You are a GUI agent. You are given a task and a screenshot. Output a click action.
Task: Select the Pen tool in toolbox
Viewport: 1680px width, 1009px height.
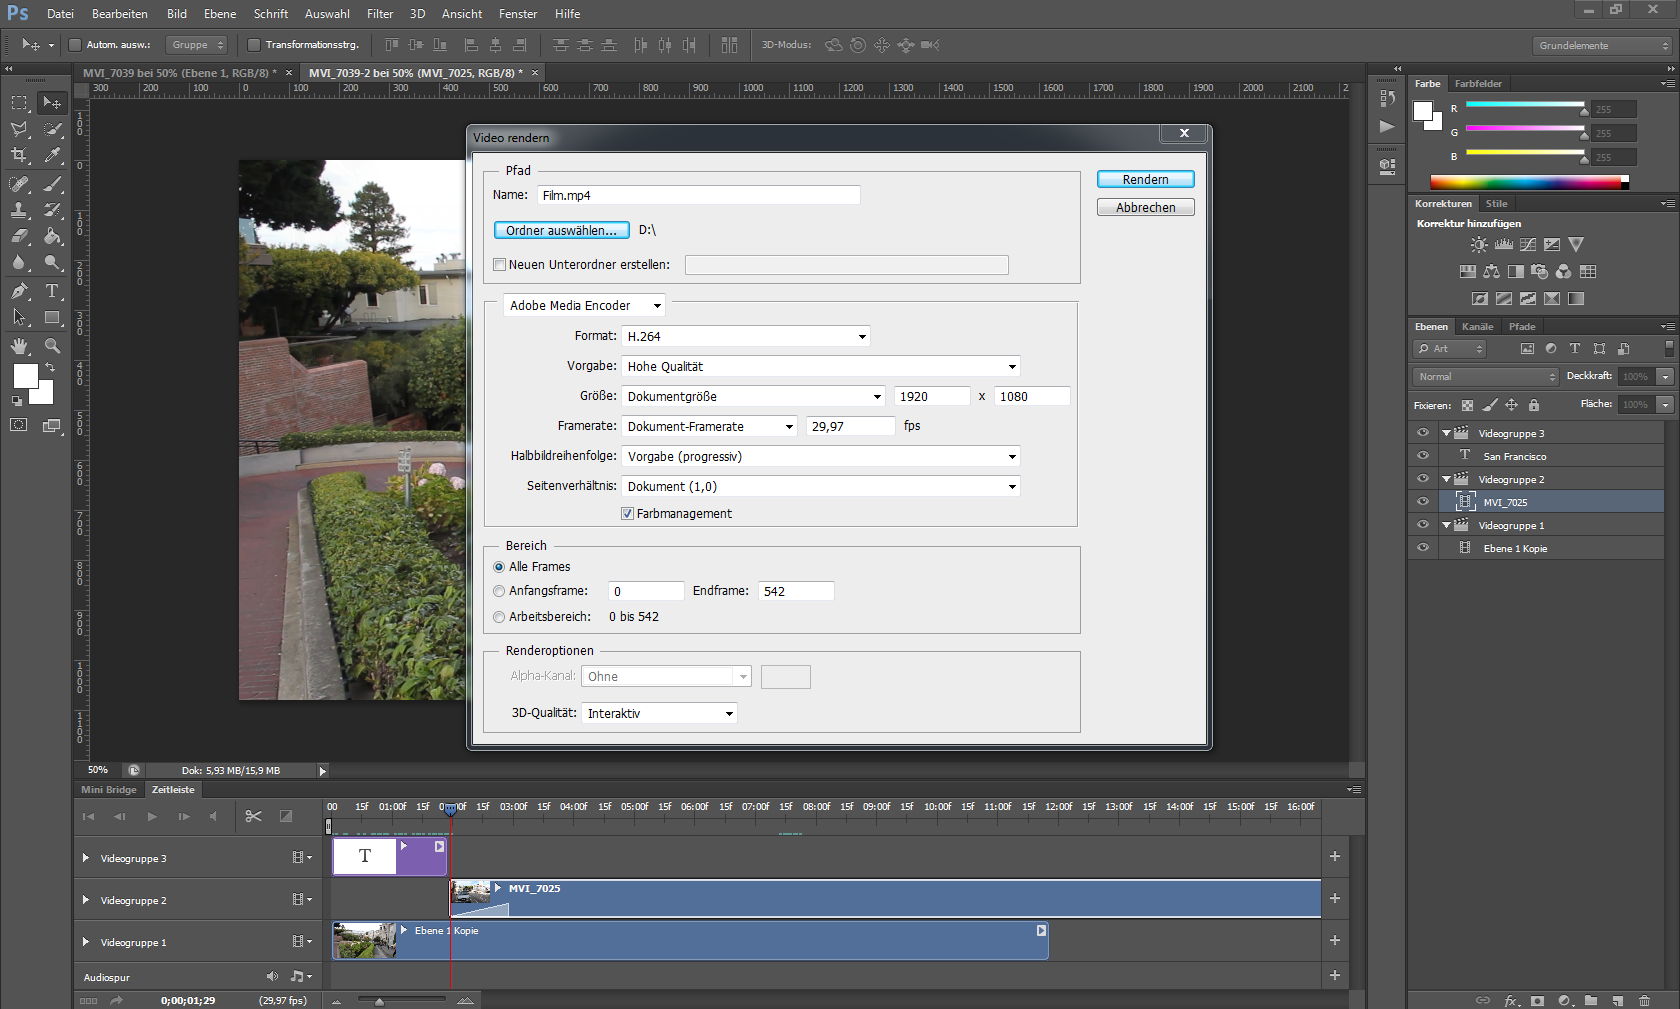(x=19, y=291)
